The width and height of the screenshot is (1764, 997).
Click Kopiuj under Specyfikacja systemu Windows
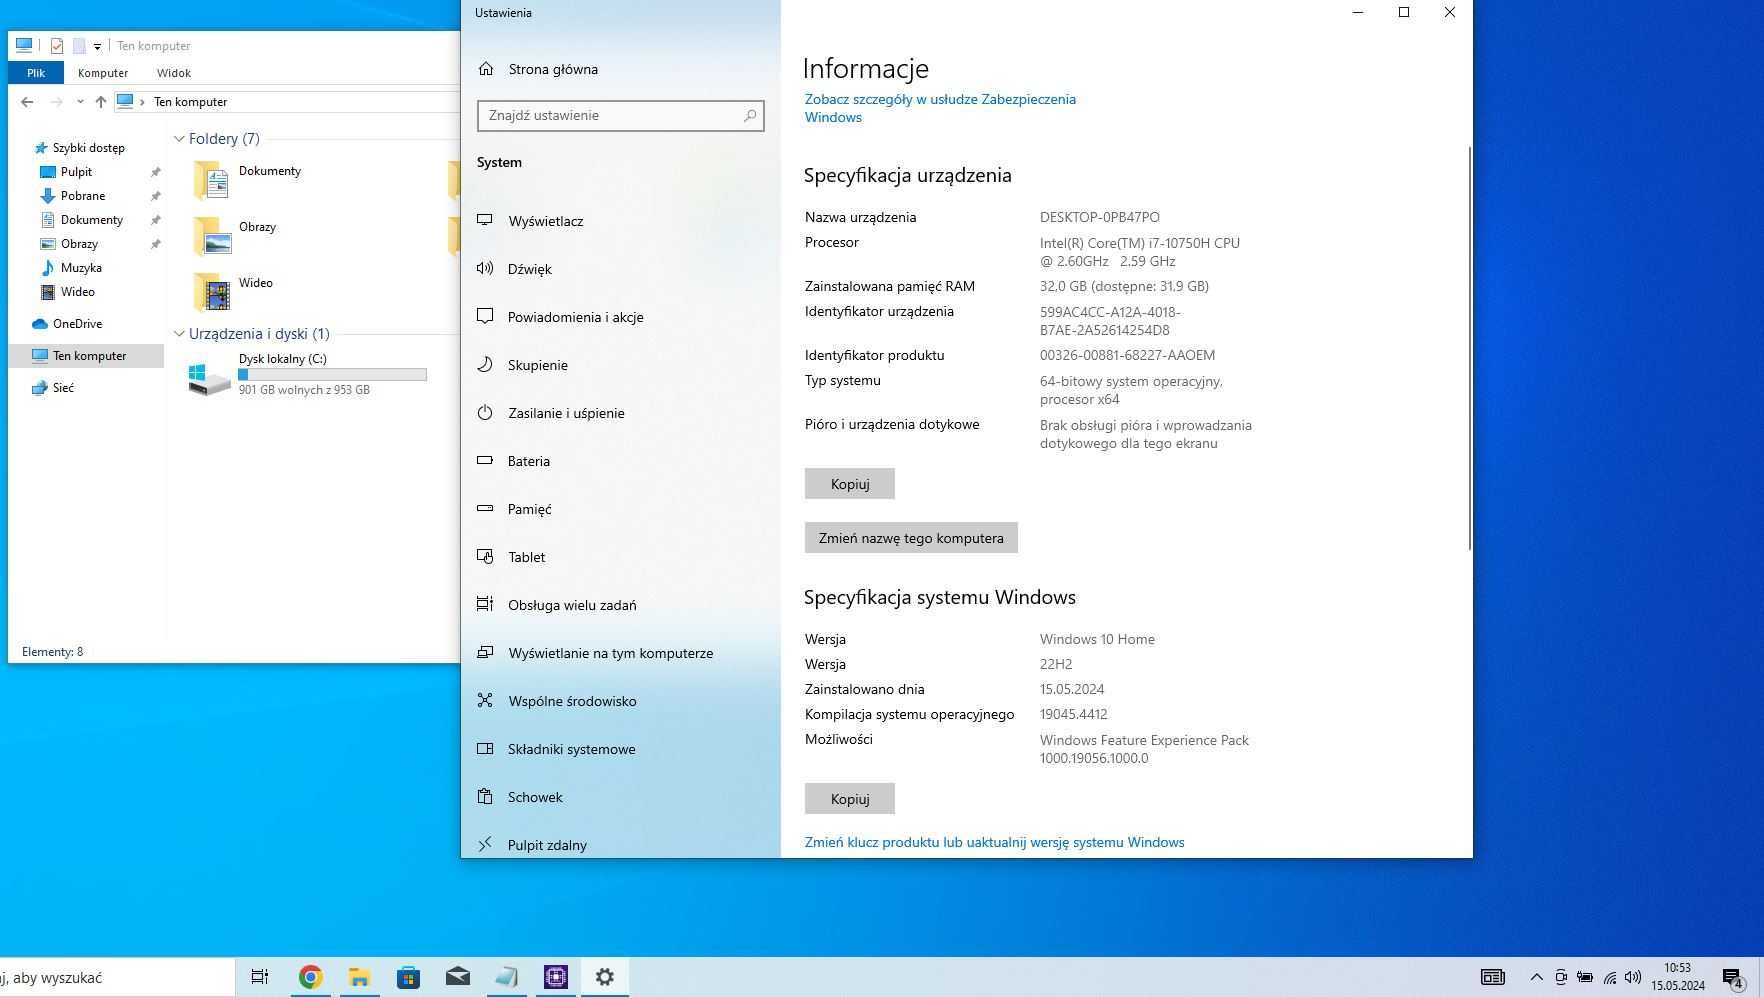tap(849, 799)
